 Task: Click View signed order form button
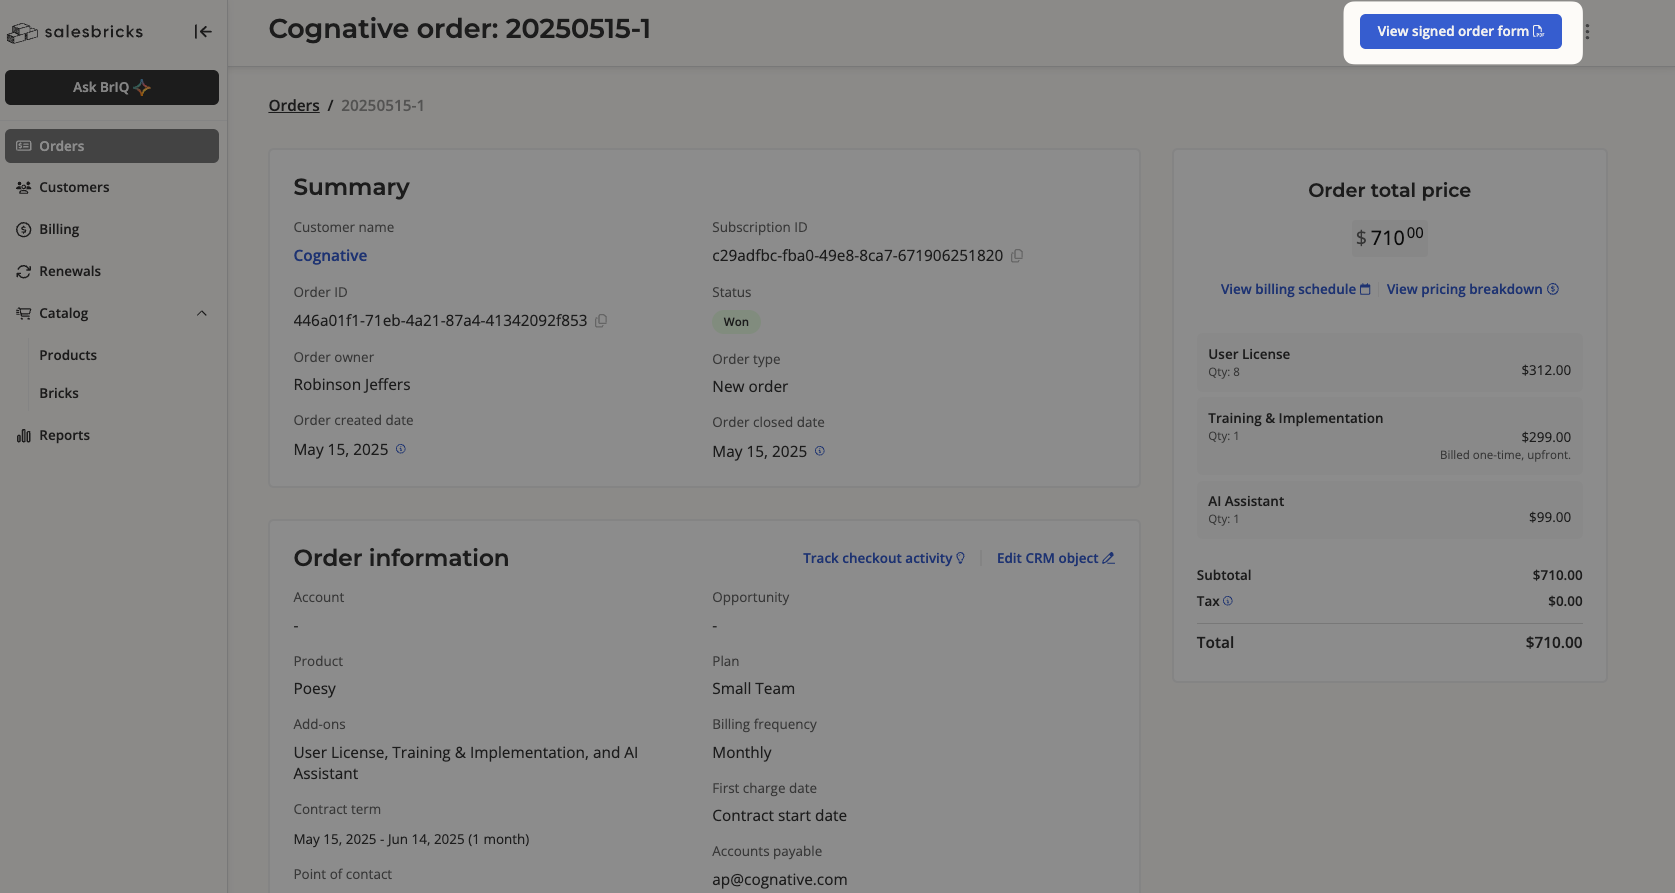click(x=1461, y=31)
